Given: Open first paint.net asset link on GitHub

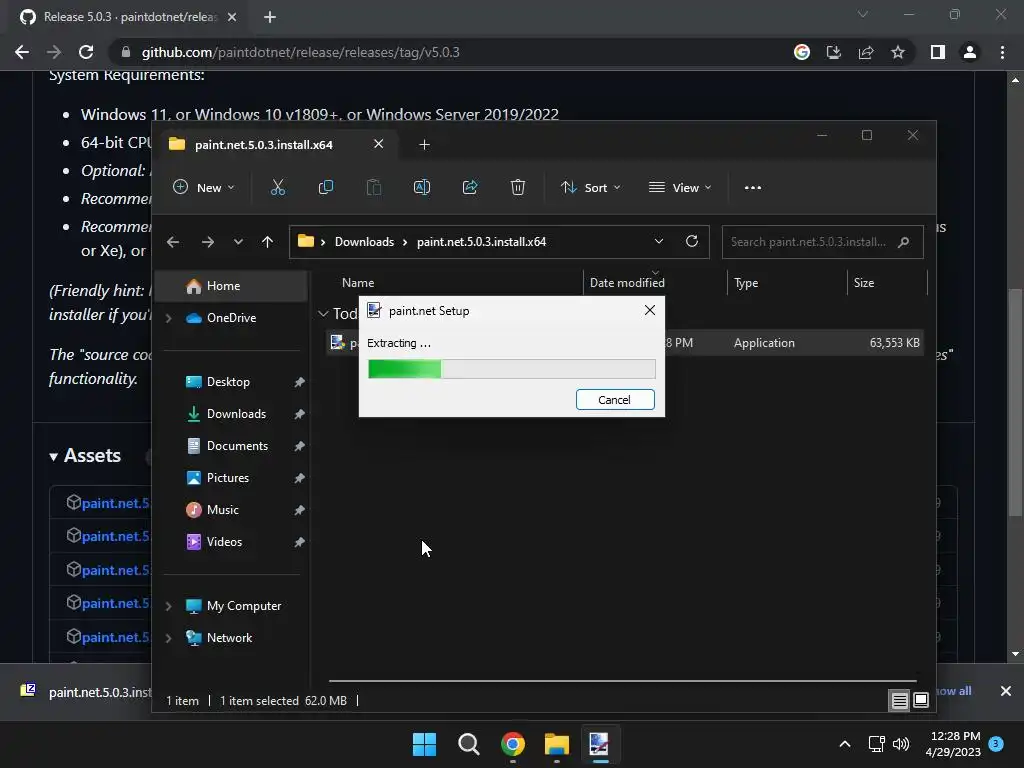Looking at the screenshot, I should click(x=115, y=503).
